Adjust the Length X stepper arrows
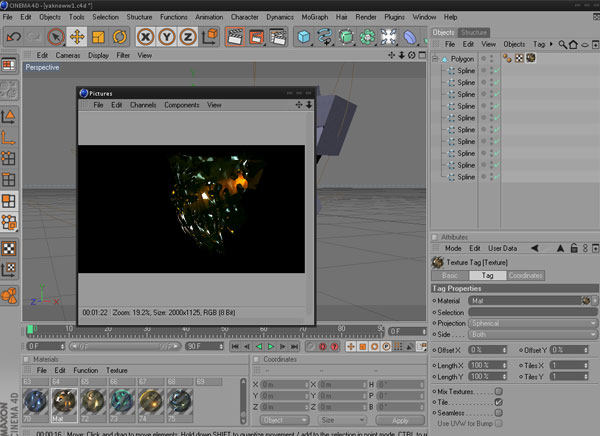Image resolution: width=600 pixels, height=436 pixels. 504,365
